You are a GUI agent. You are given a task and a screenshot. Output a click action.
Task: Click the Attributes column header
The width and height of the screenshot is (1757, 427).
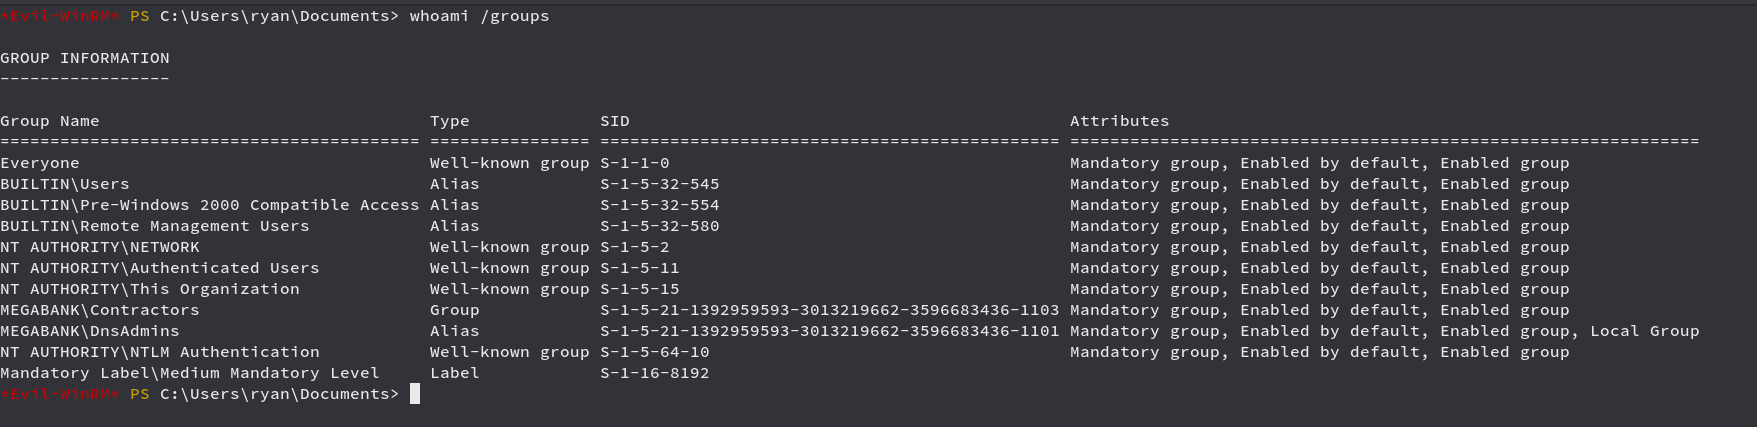point(1120,121)
